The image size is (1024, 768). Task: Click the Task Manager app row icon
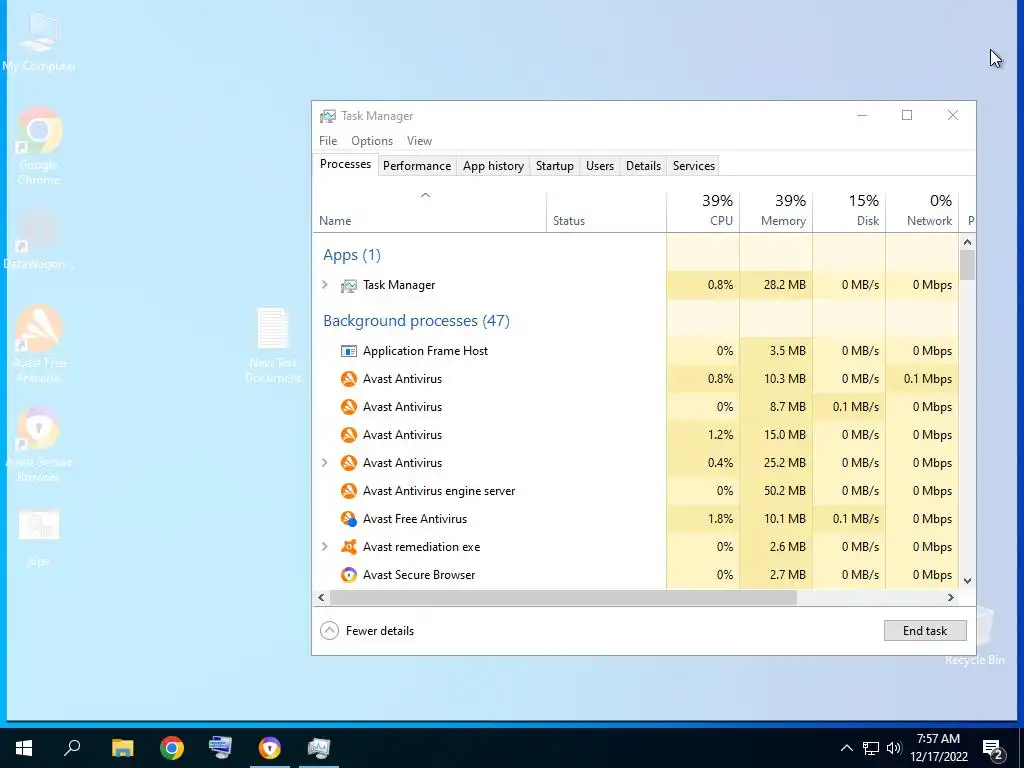point(349,285)
